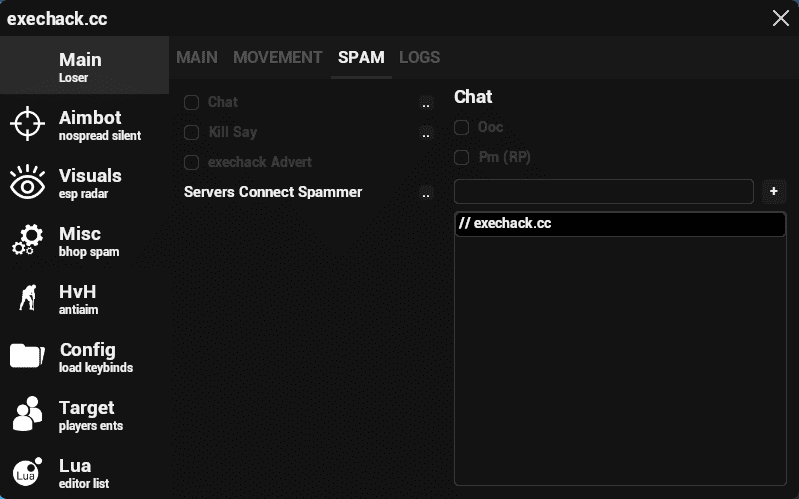The height and width of the screenshot is (499, 799).
Task: Enable the Chat spam checkbox
Action: pyautogui.click(x=192, y=102)
